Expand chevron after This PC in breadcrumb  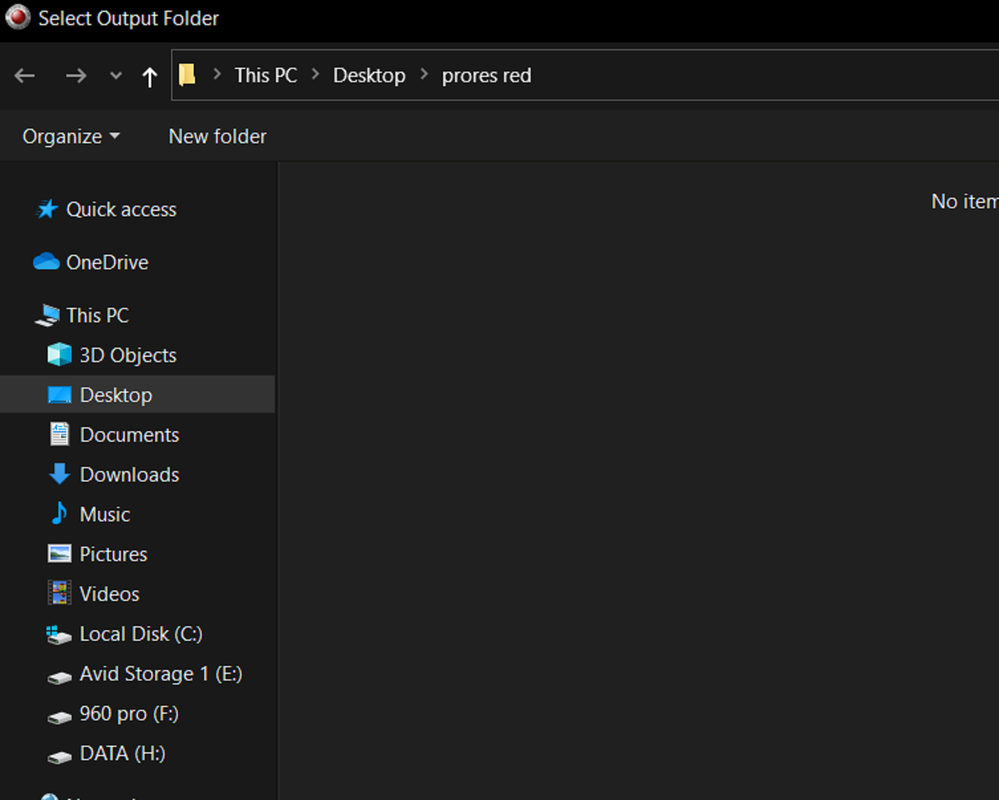pos(315,75)
